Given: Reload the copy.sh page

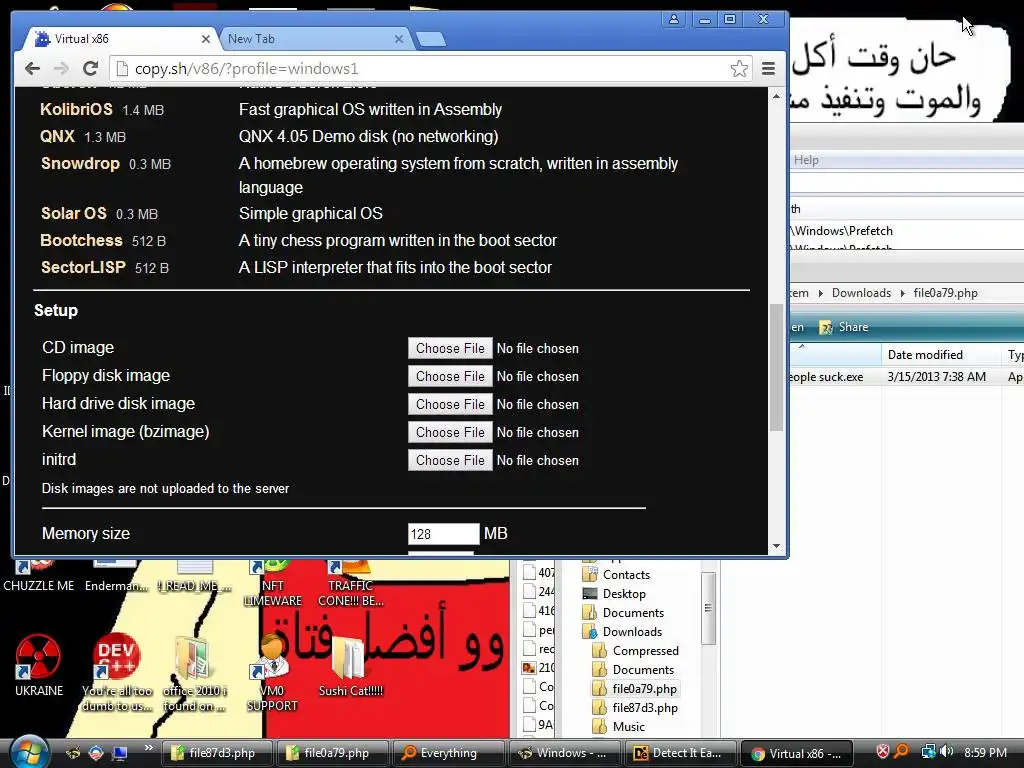Looking at the screenshot, I should (91, 68).
